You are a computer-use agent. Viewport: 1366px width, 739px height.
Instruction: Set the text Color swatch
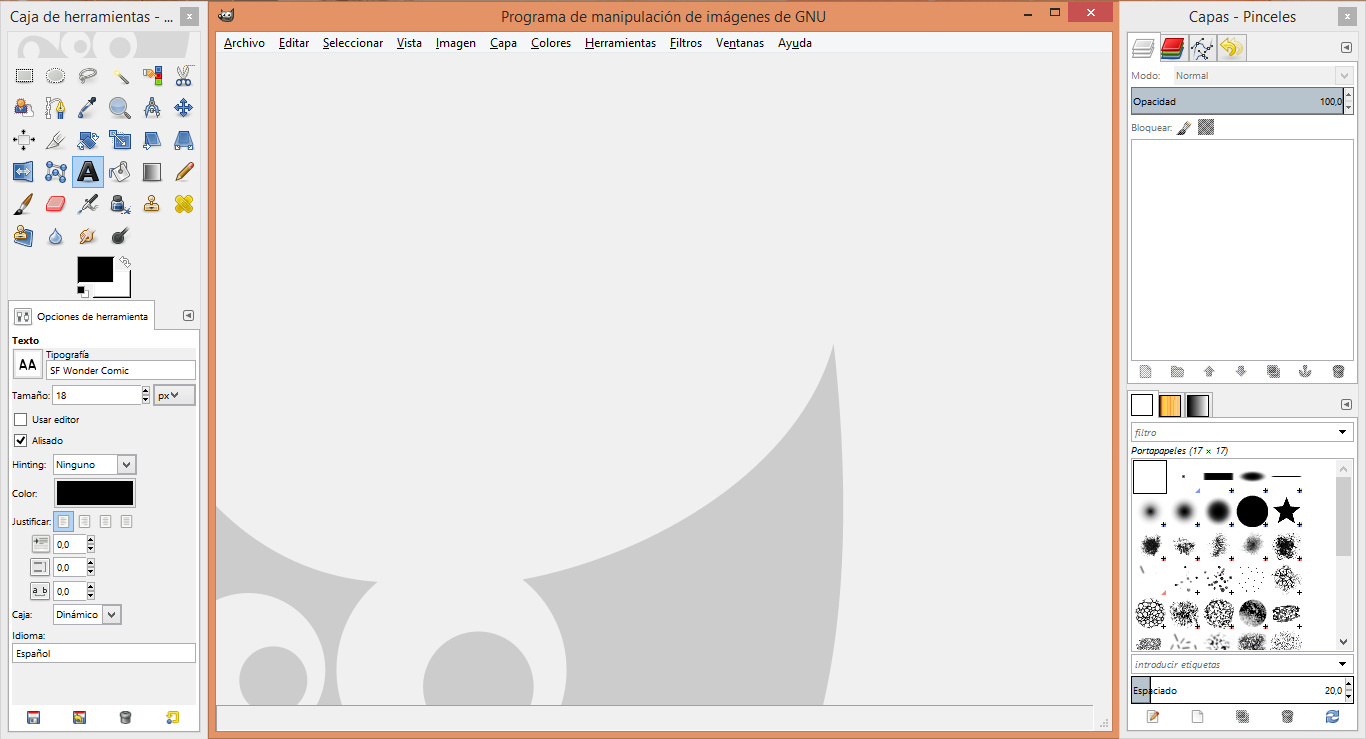click(x=94, y=492)
